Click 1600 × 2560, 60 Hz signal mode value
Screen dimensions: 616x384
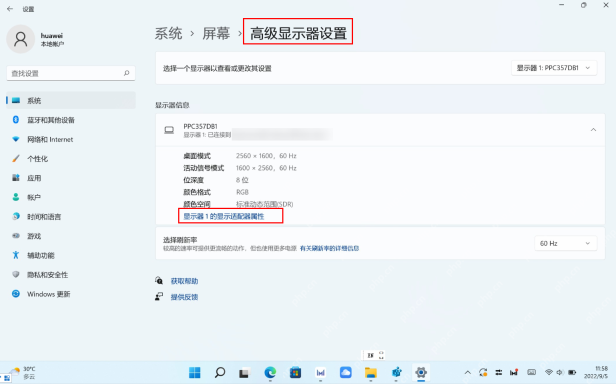coord(266,168)
